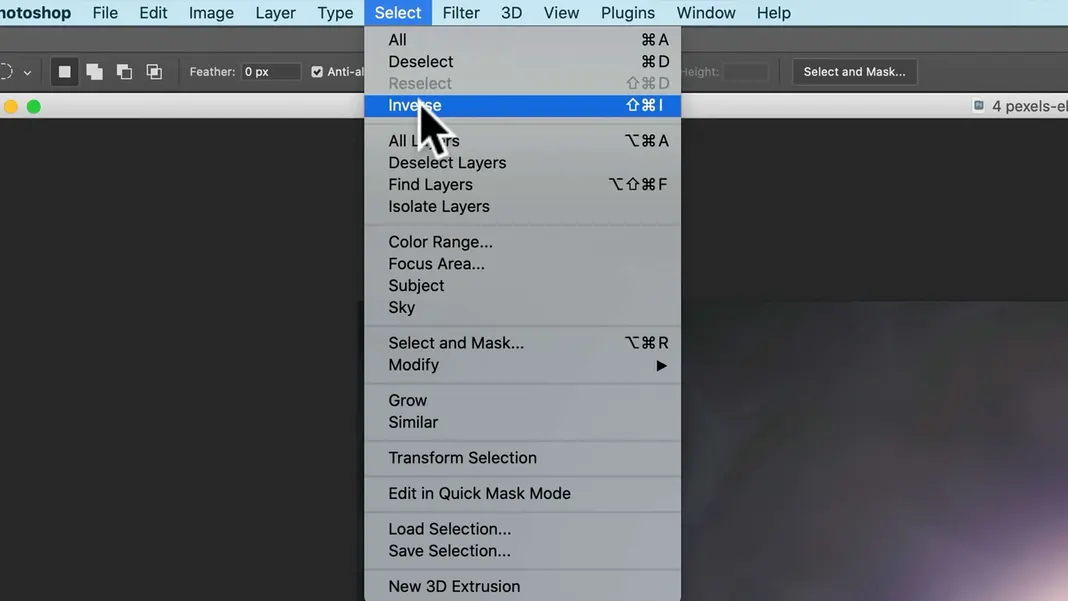This screenshot has width=1068, height=601.
Task: Click the Select and Mask... button
Action: [x=854, y=72]
